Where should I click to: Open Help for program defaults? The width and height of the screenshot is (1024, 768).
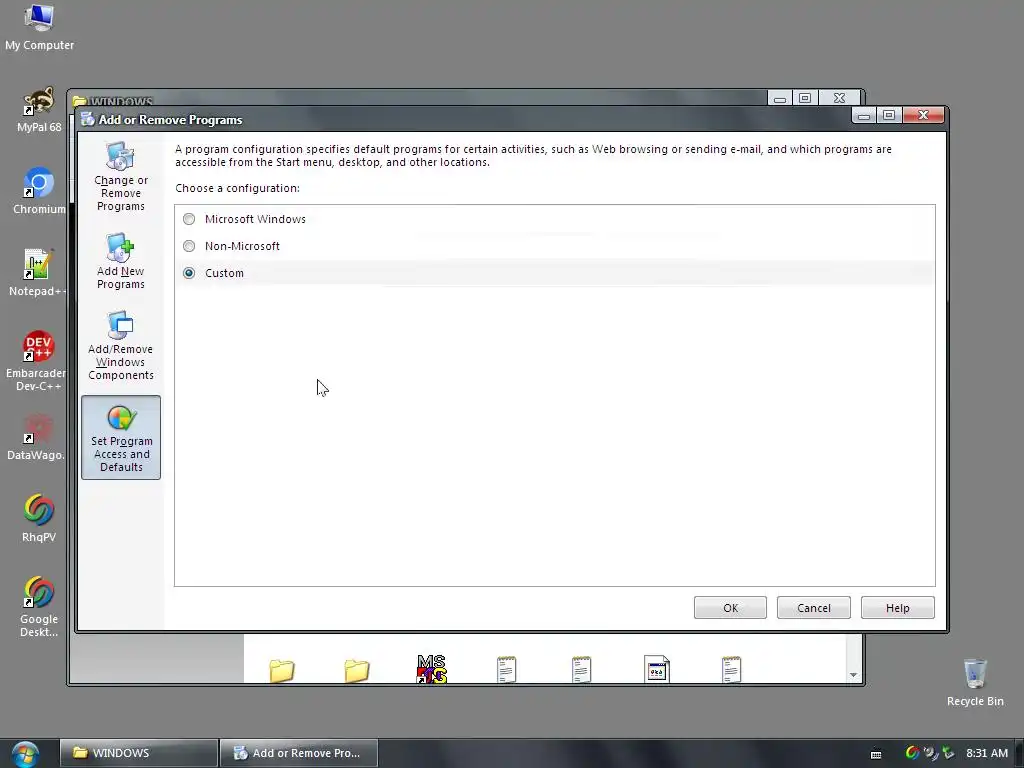(897, 608)
